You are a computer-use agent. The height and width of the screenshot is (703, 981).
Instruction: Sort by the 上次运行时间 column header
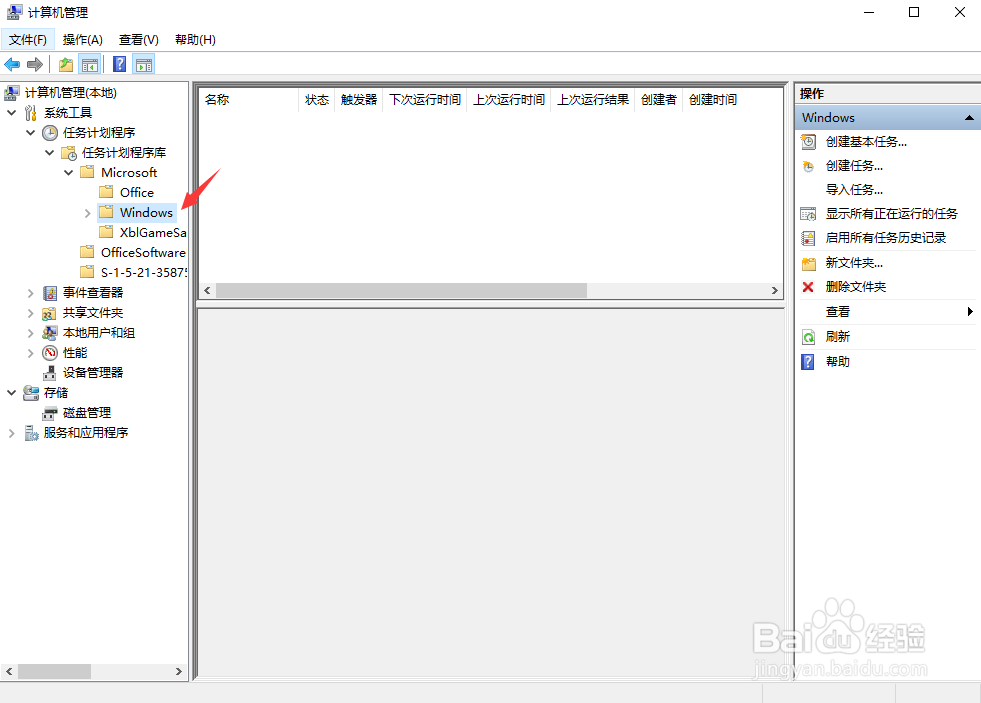point(509,99)
